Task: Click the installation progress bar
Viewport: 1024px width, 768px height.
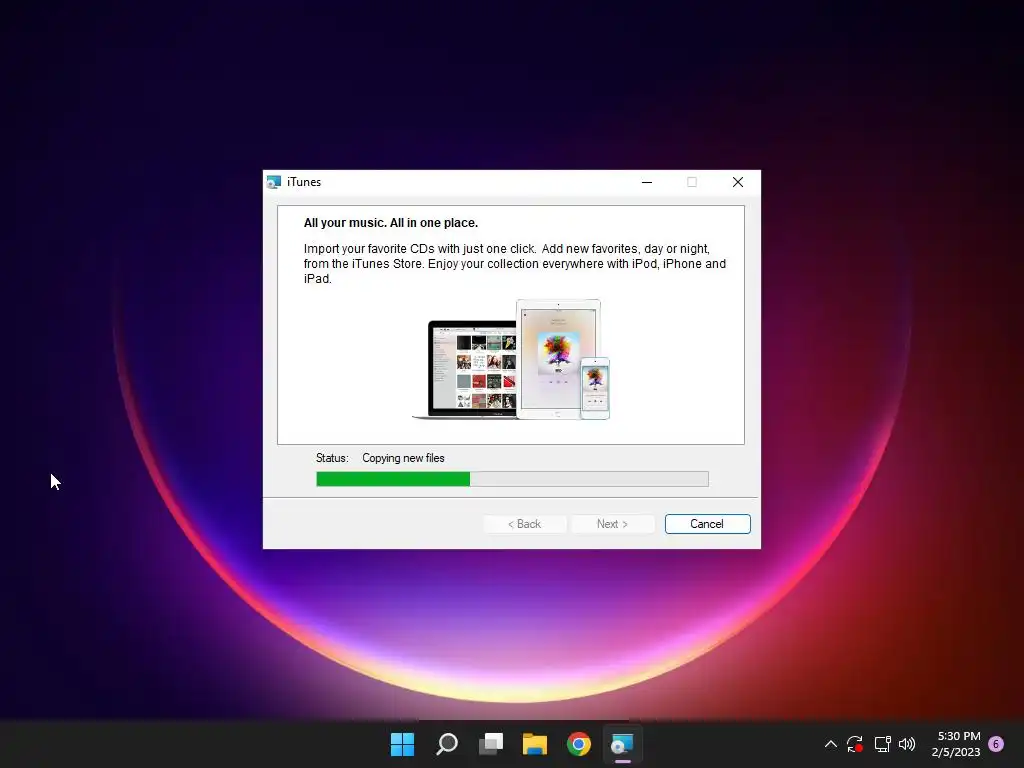Action: (512, 479)
